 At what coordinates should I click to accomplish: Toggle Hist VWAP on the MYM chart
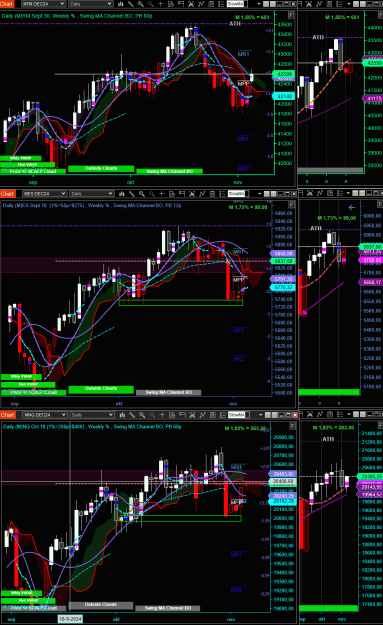click(27, 164)
